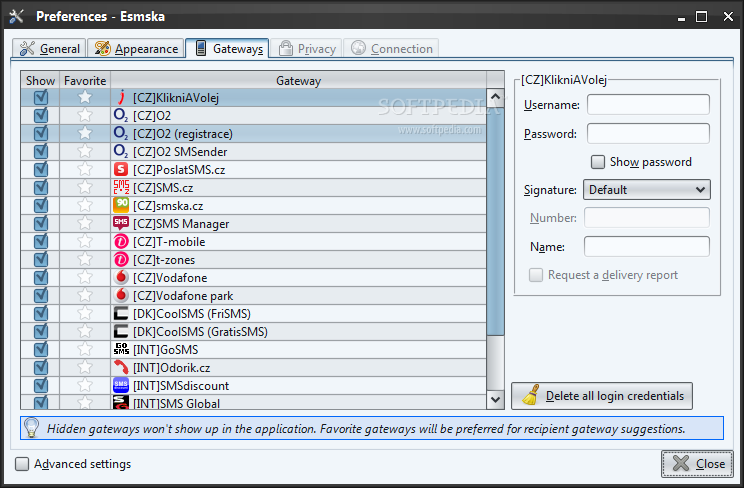Sort by the Gateway column header

click(x=298, y=81)
